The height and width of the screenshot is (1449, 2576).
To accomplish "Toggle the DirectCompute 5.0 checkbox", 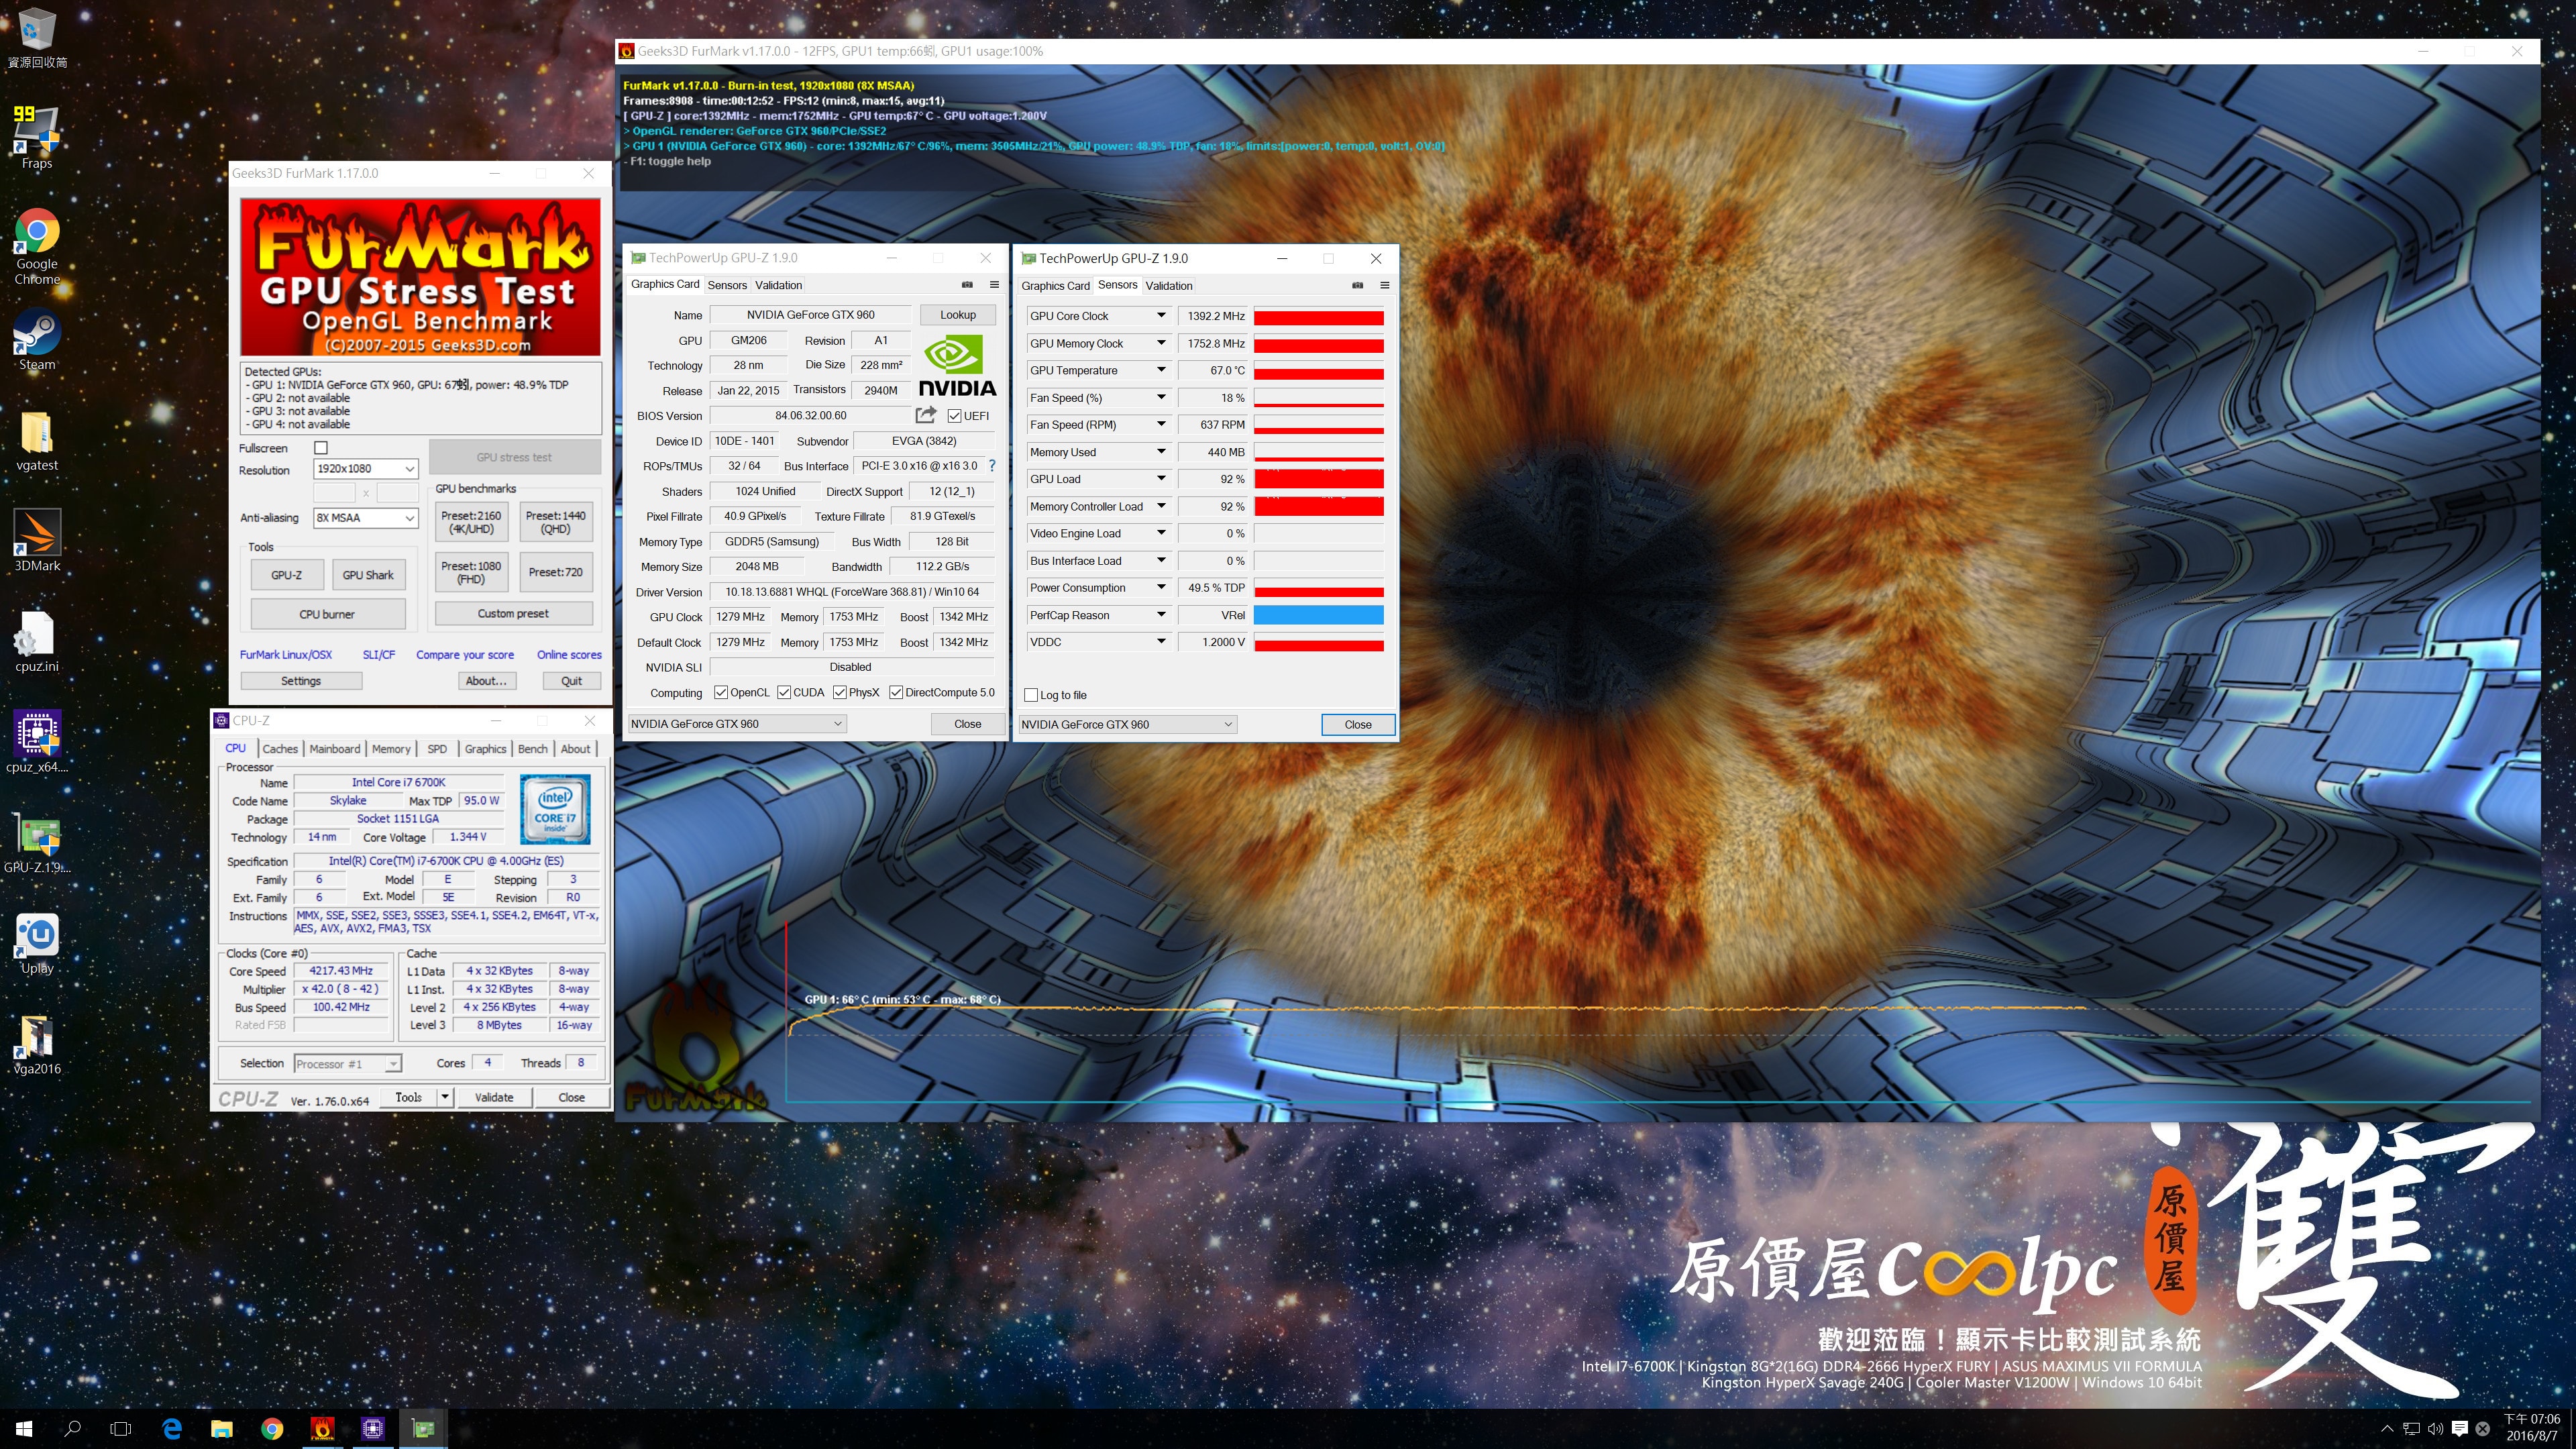I will pyautogui.click(x=896, y=692).
